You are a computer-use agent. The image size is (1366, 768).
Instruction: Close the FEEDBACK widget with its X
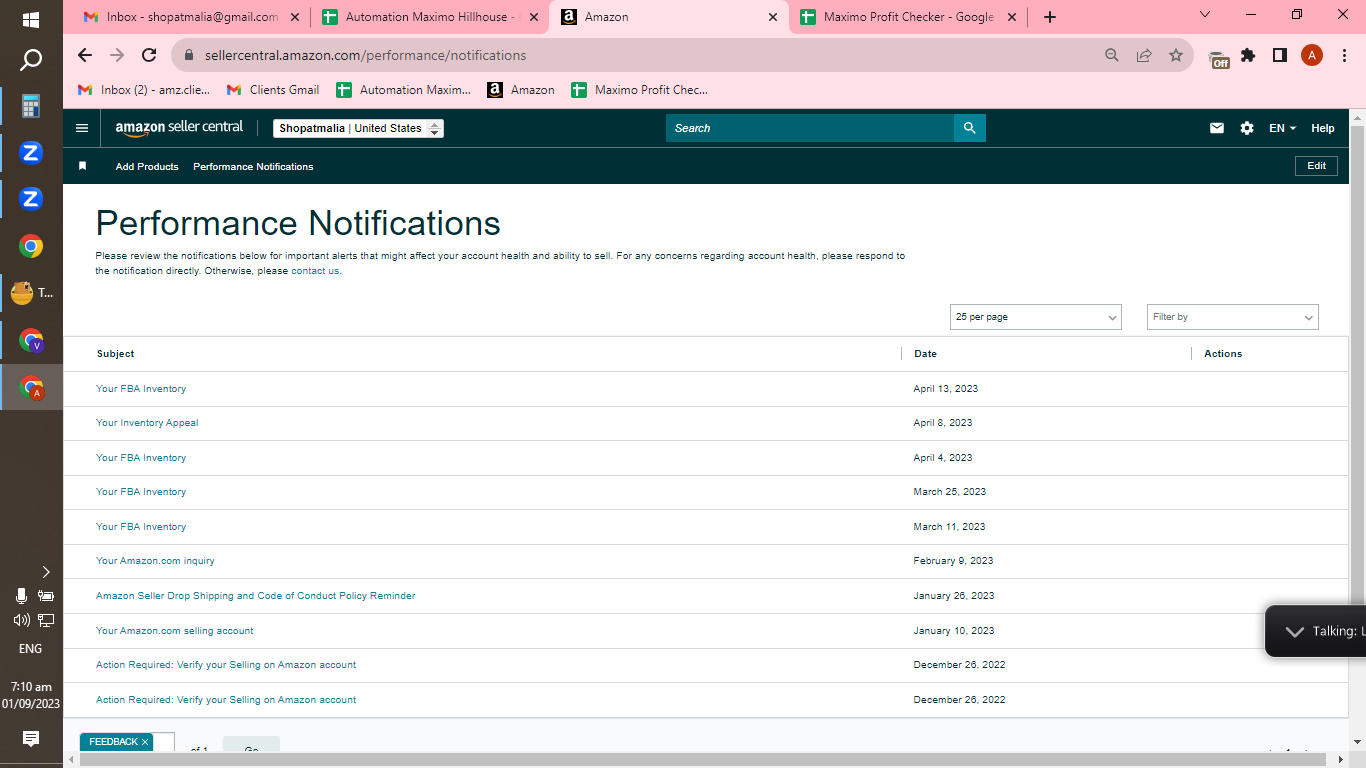click(x=145, y=742)
